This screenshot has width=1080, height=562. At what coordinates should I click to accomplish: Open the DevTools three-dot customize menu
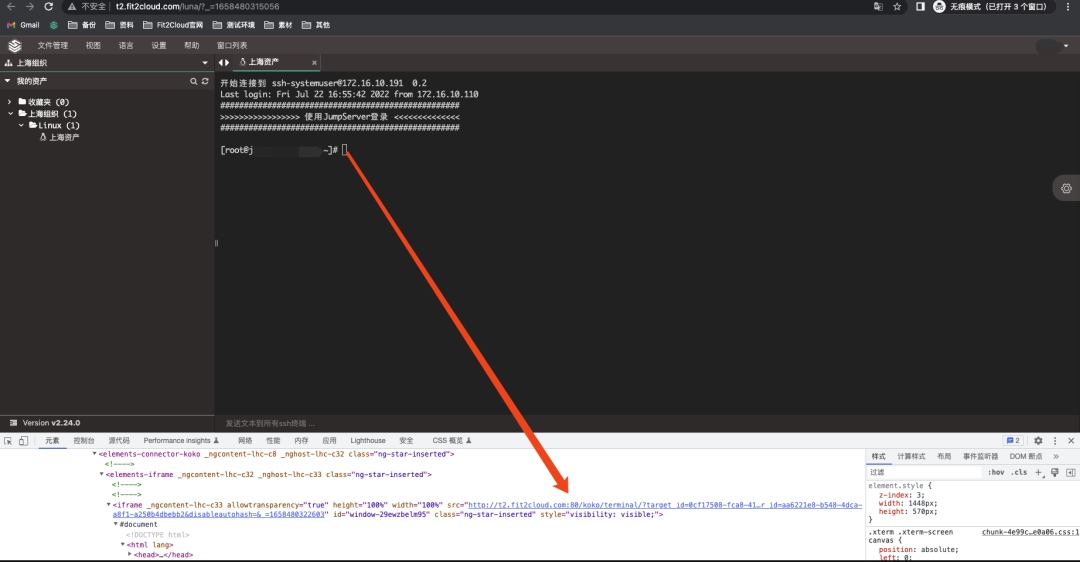1055,441
